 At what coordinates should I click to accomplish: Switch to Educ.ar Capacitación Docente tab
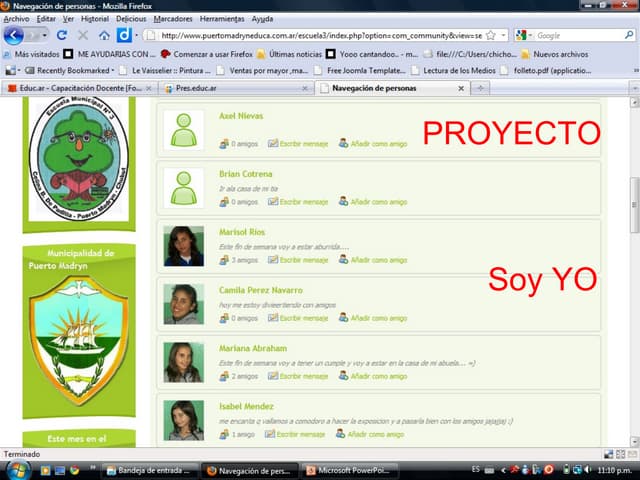75,88
